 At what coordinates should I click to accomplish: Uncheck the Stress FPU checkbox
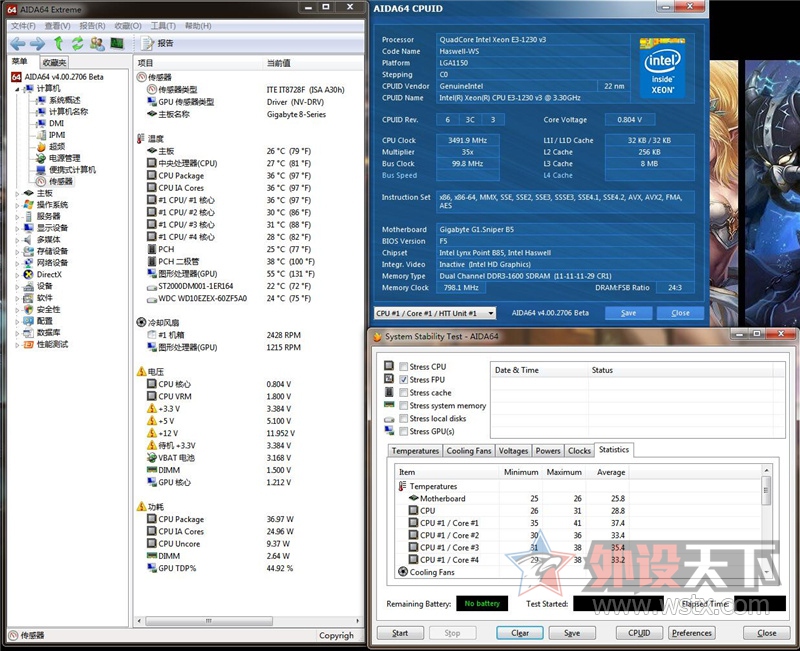[x=404, y=380]
